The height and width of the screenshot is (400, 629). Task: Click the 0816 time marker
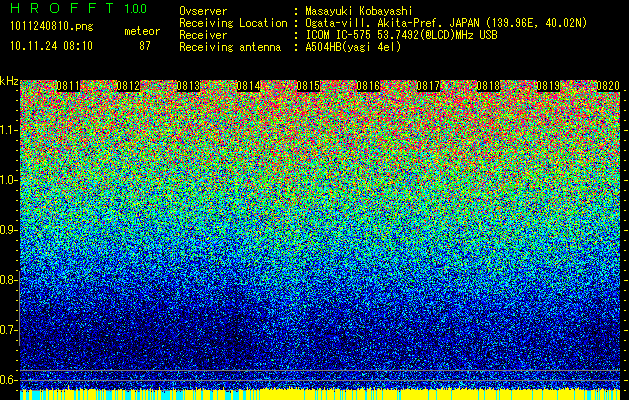368,86
